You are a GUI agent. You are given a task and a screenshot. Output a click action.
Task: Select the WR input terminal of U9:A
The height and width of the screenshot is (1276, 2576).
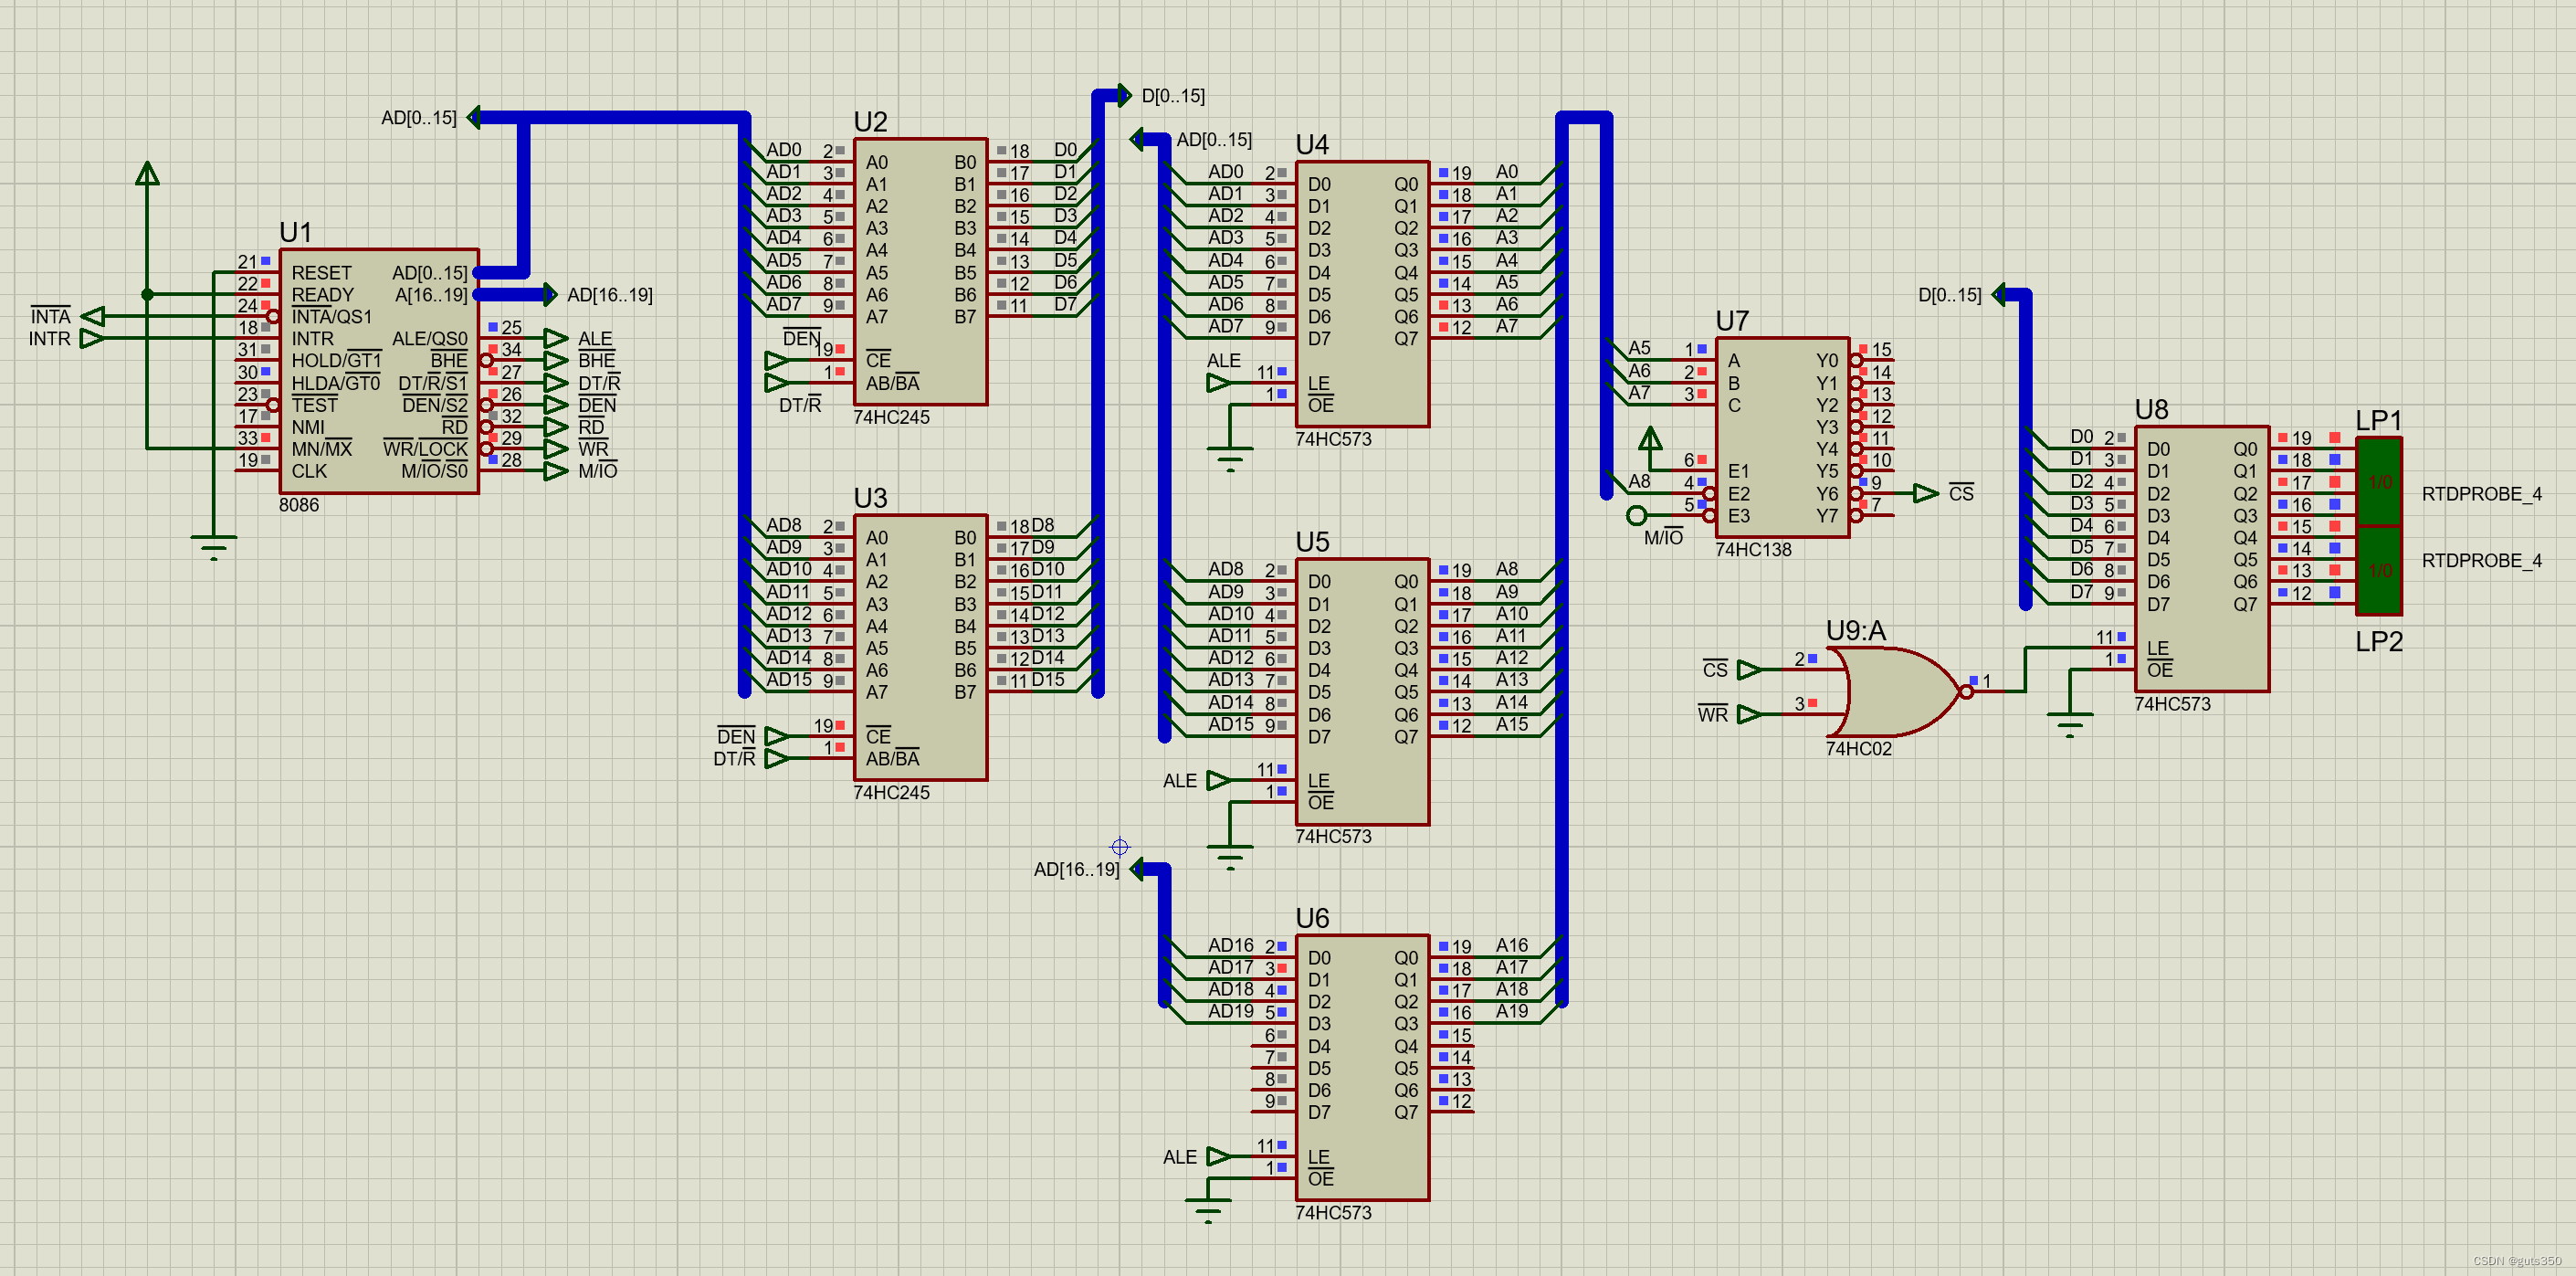[1749, 714]
